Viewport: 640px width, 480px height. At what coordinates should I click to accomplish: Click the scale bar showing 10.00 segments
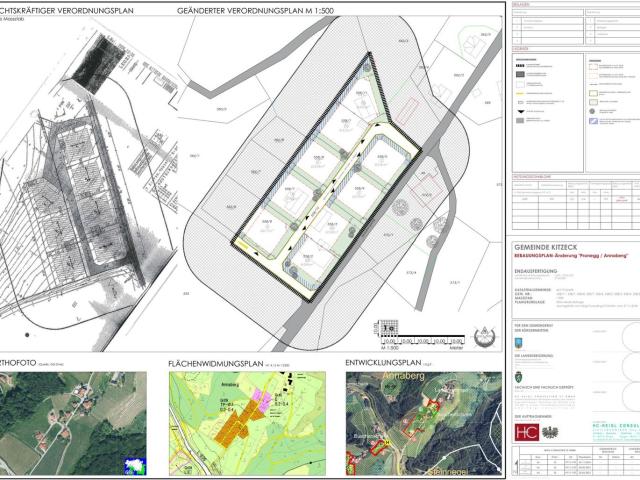422,340
